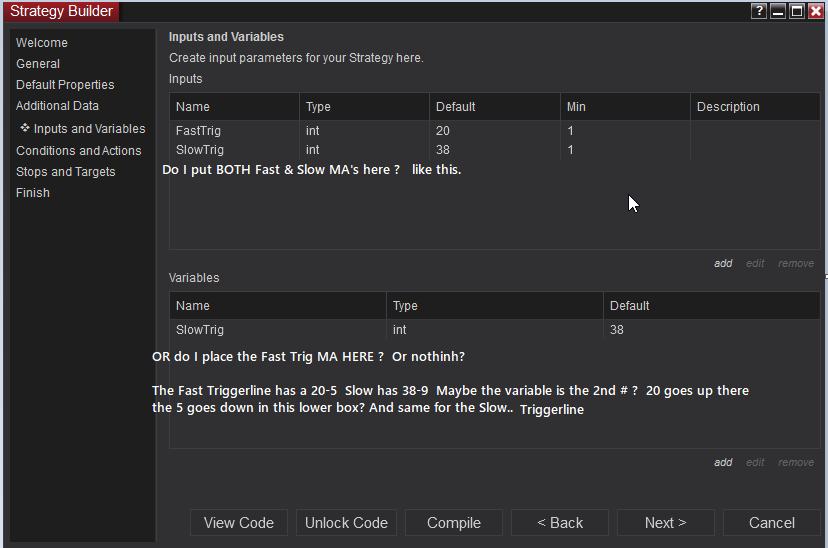This screenshot has height=548, width=828.
Task: Go to the Welcome step
Action: tap(42, 43)
